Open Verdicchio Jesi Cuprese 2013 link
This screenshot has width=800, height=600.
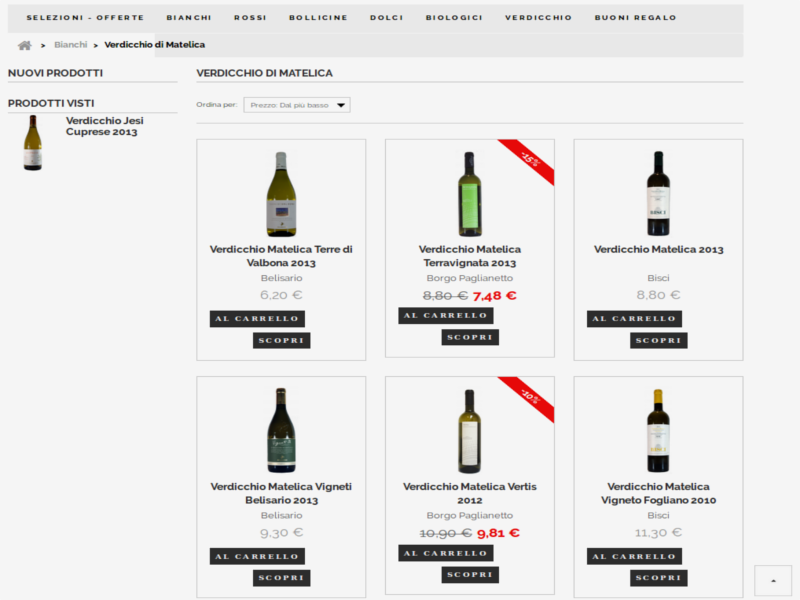tap(105, 126)
